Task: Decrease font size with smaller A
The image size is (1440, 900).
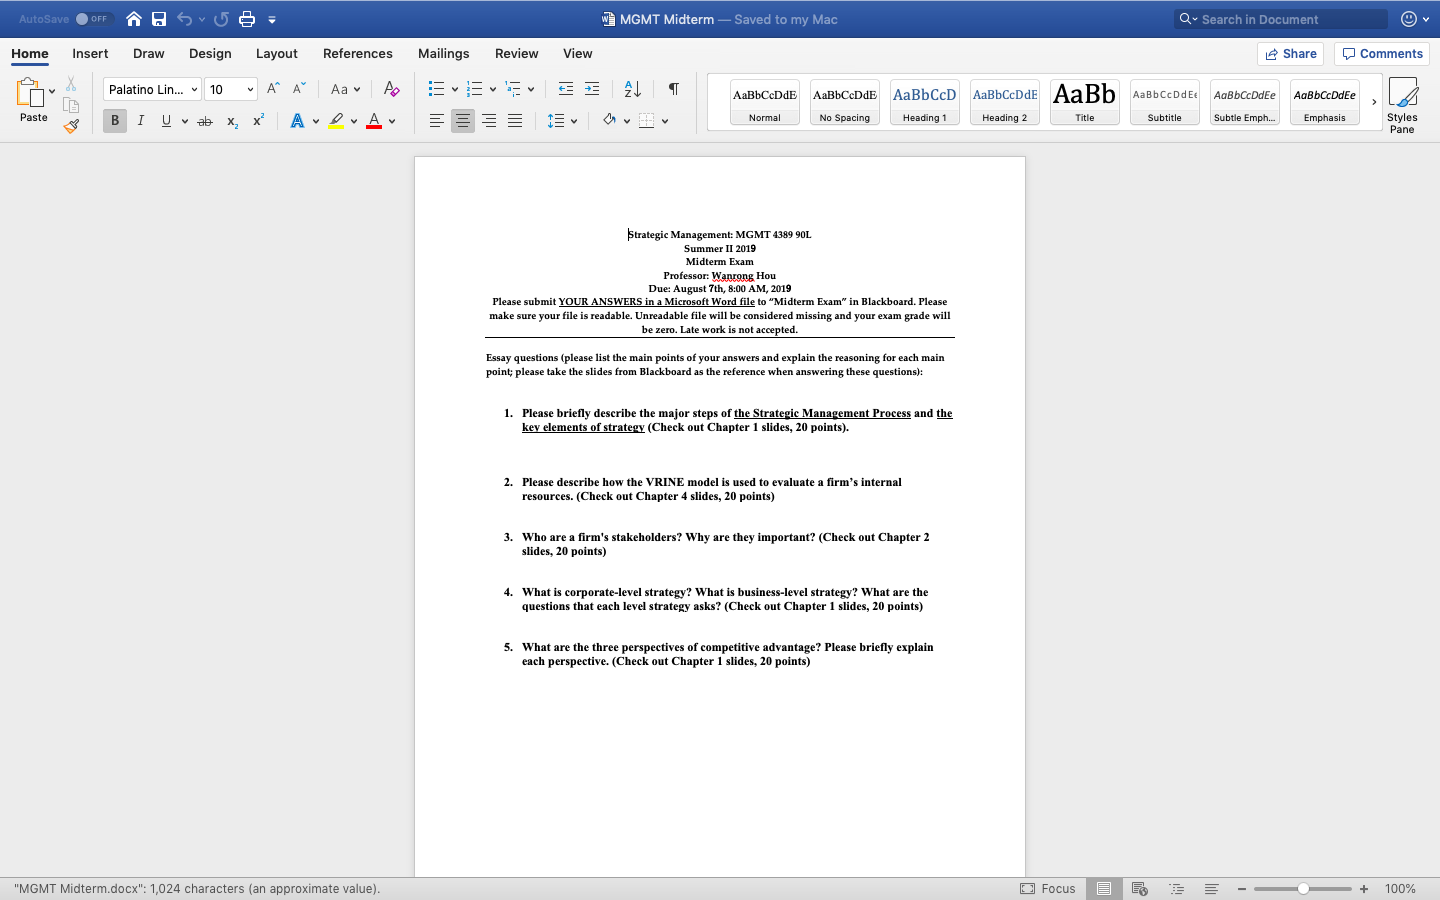Action: point(299,89)
